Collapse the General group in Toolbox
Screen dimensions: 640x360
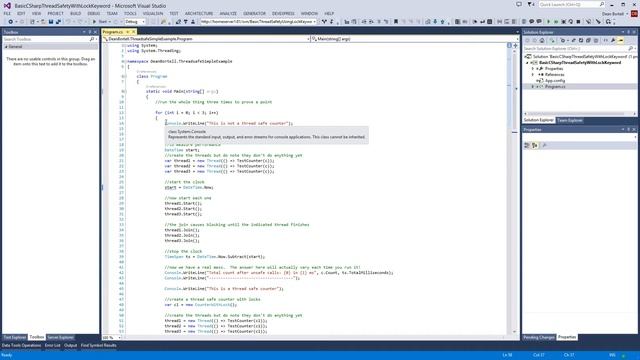[x=6, y=47]
